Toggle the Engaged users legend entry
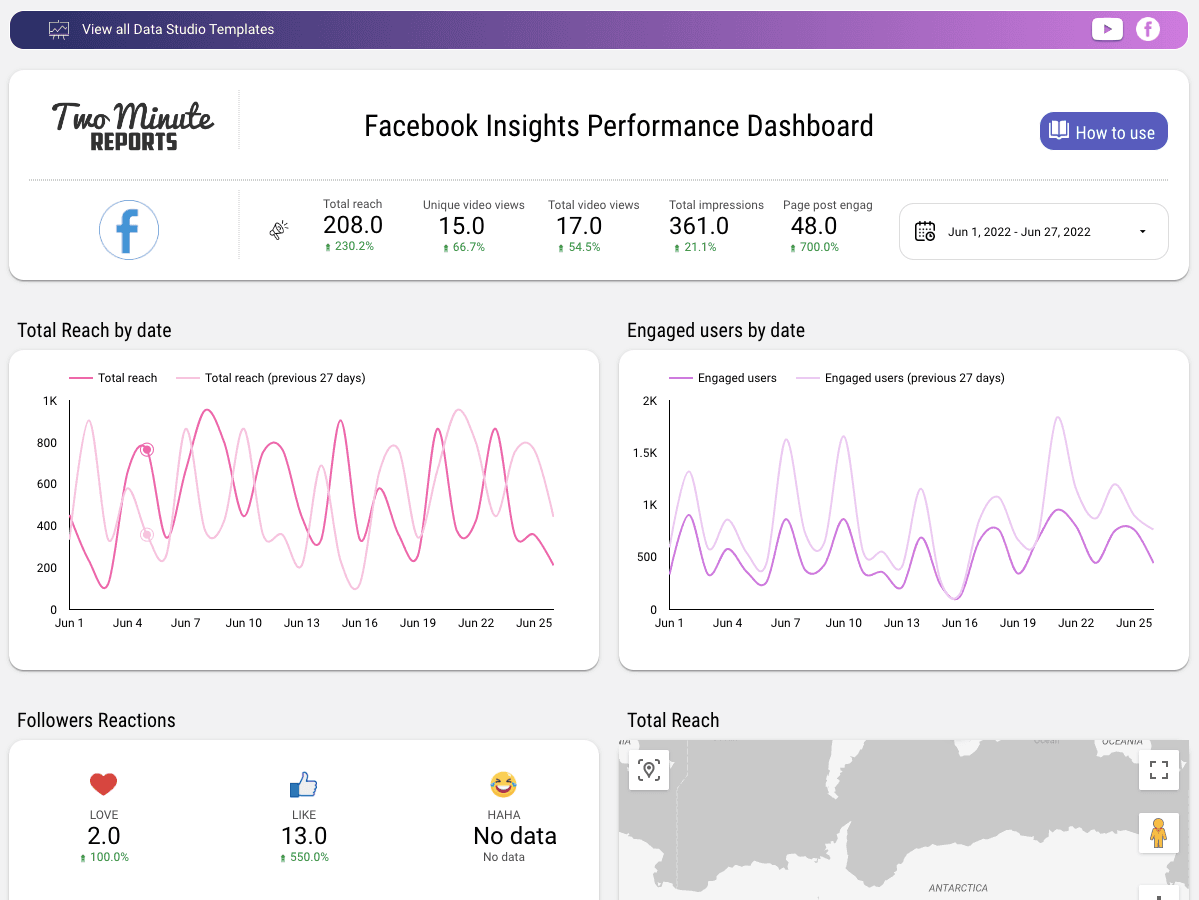Image resolution: width=1199 pixels, height=900 pixels. point(735,377)
